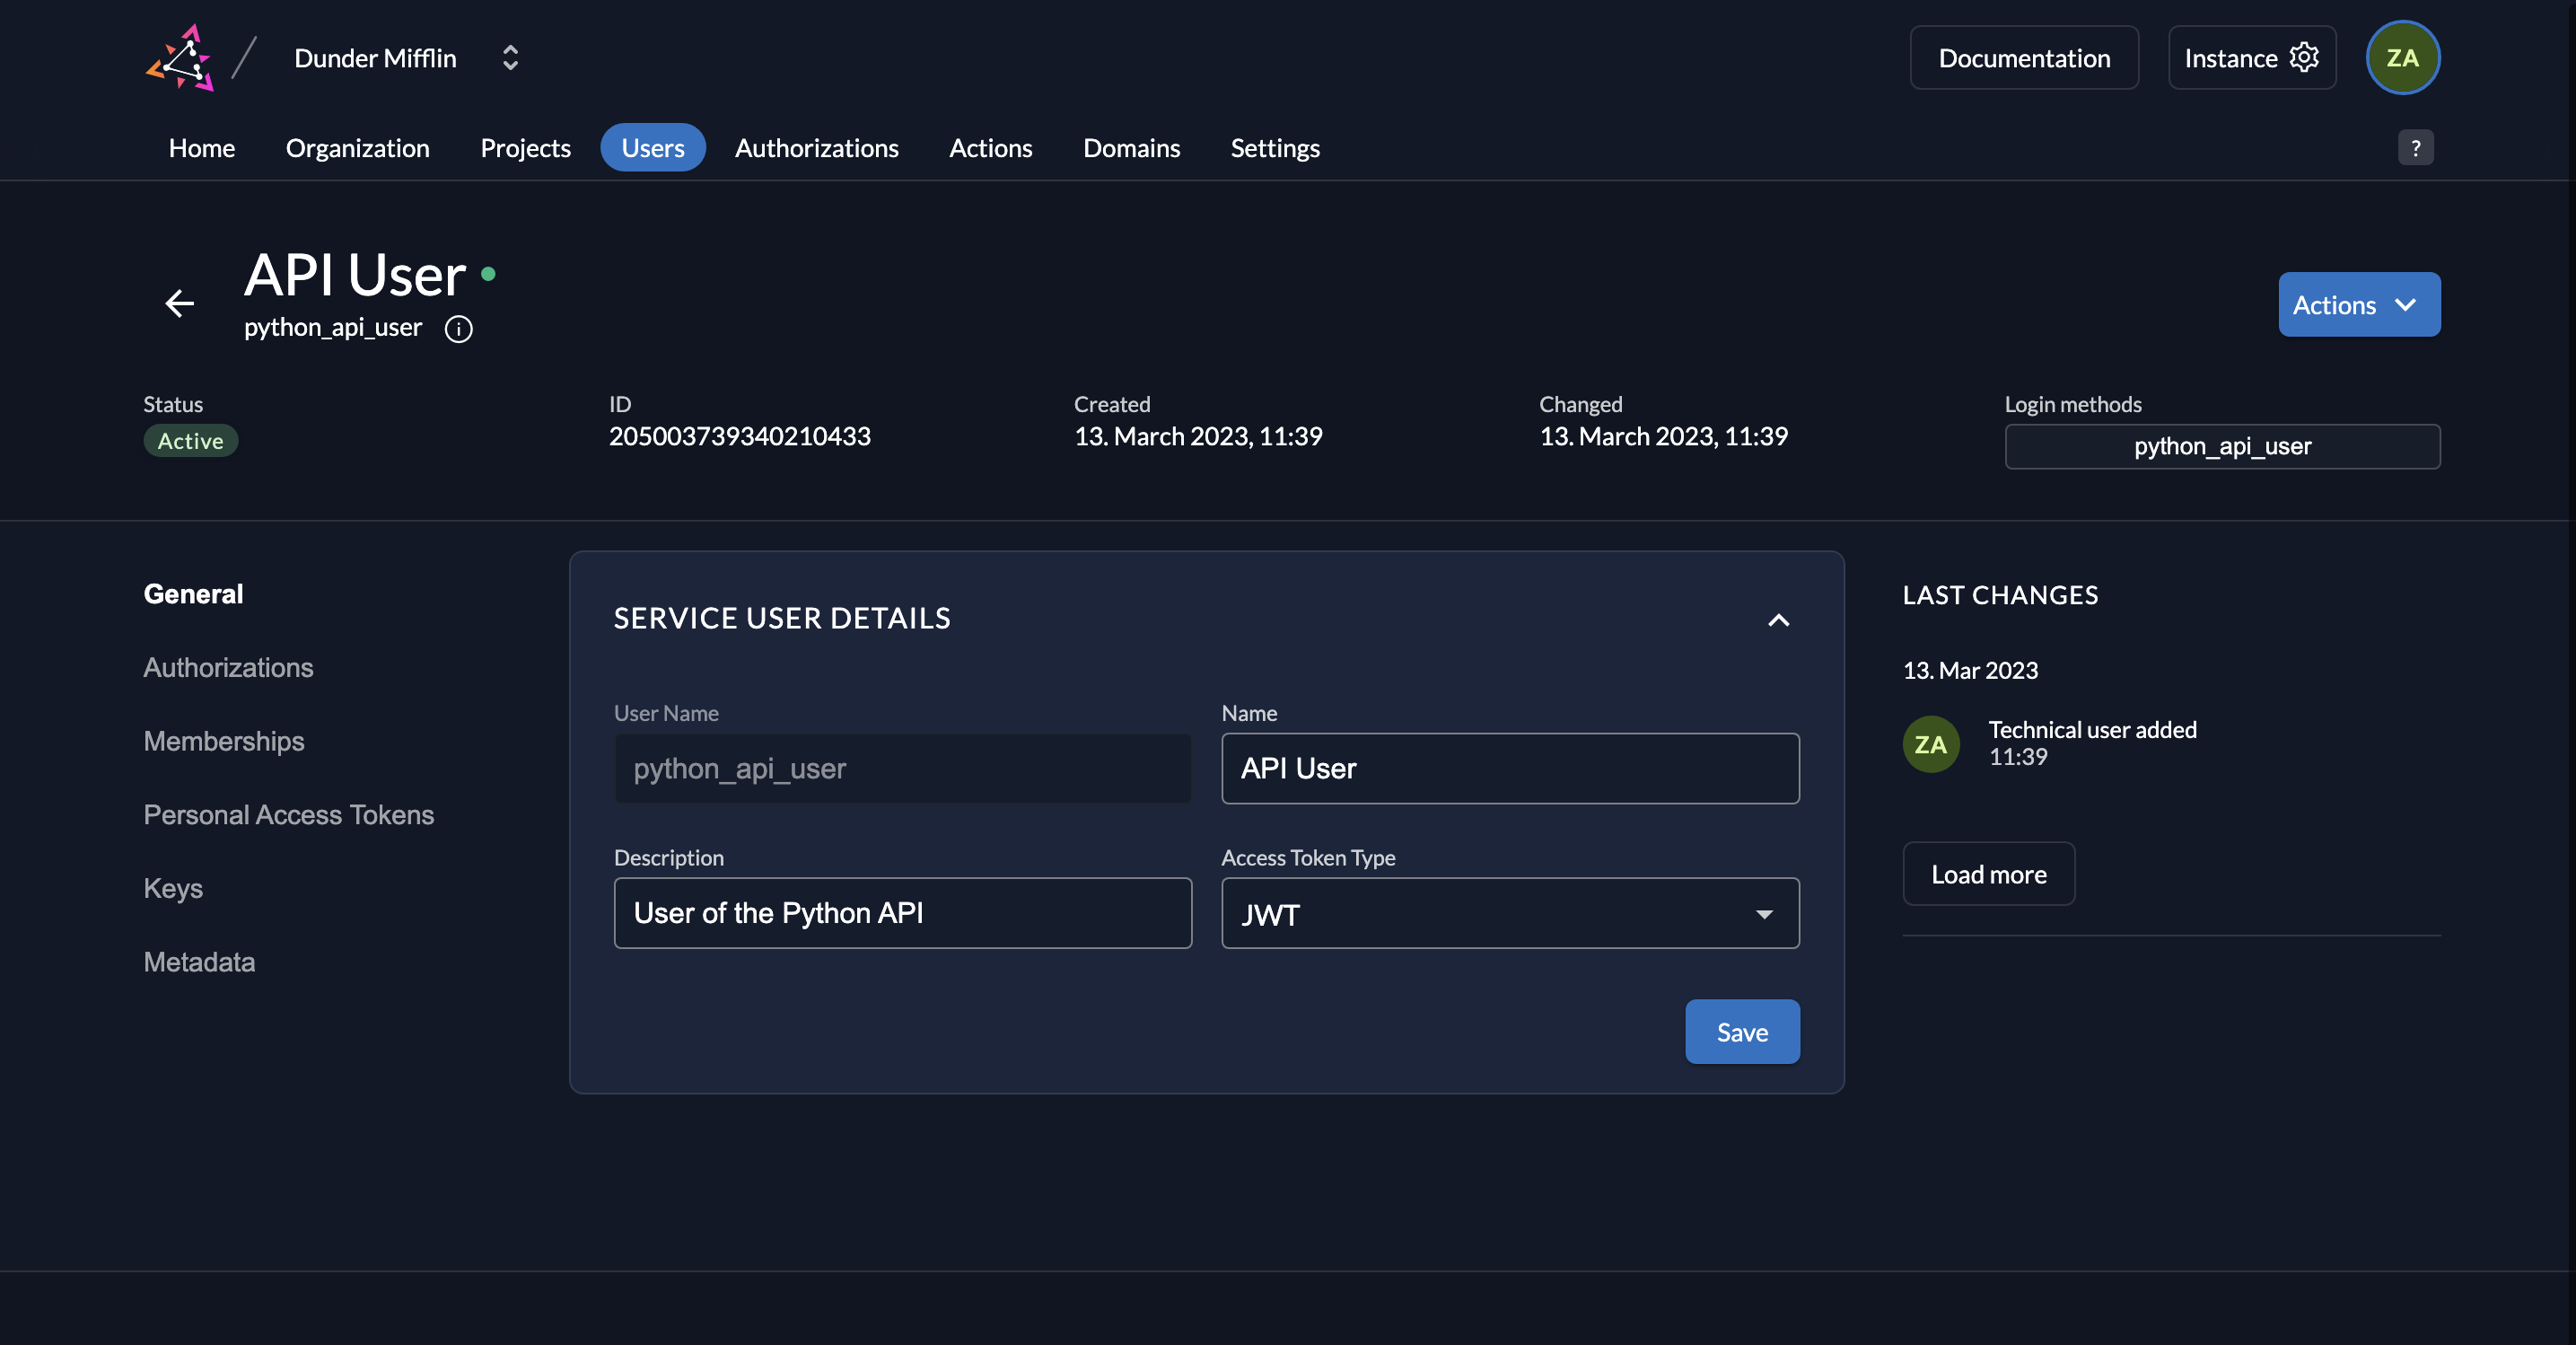Open the organization switcher next to Dunder Mifflin

tap(510, 57)
